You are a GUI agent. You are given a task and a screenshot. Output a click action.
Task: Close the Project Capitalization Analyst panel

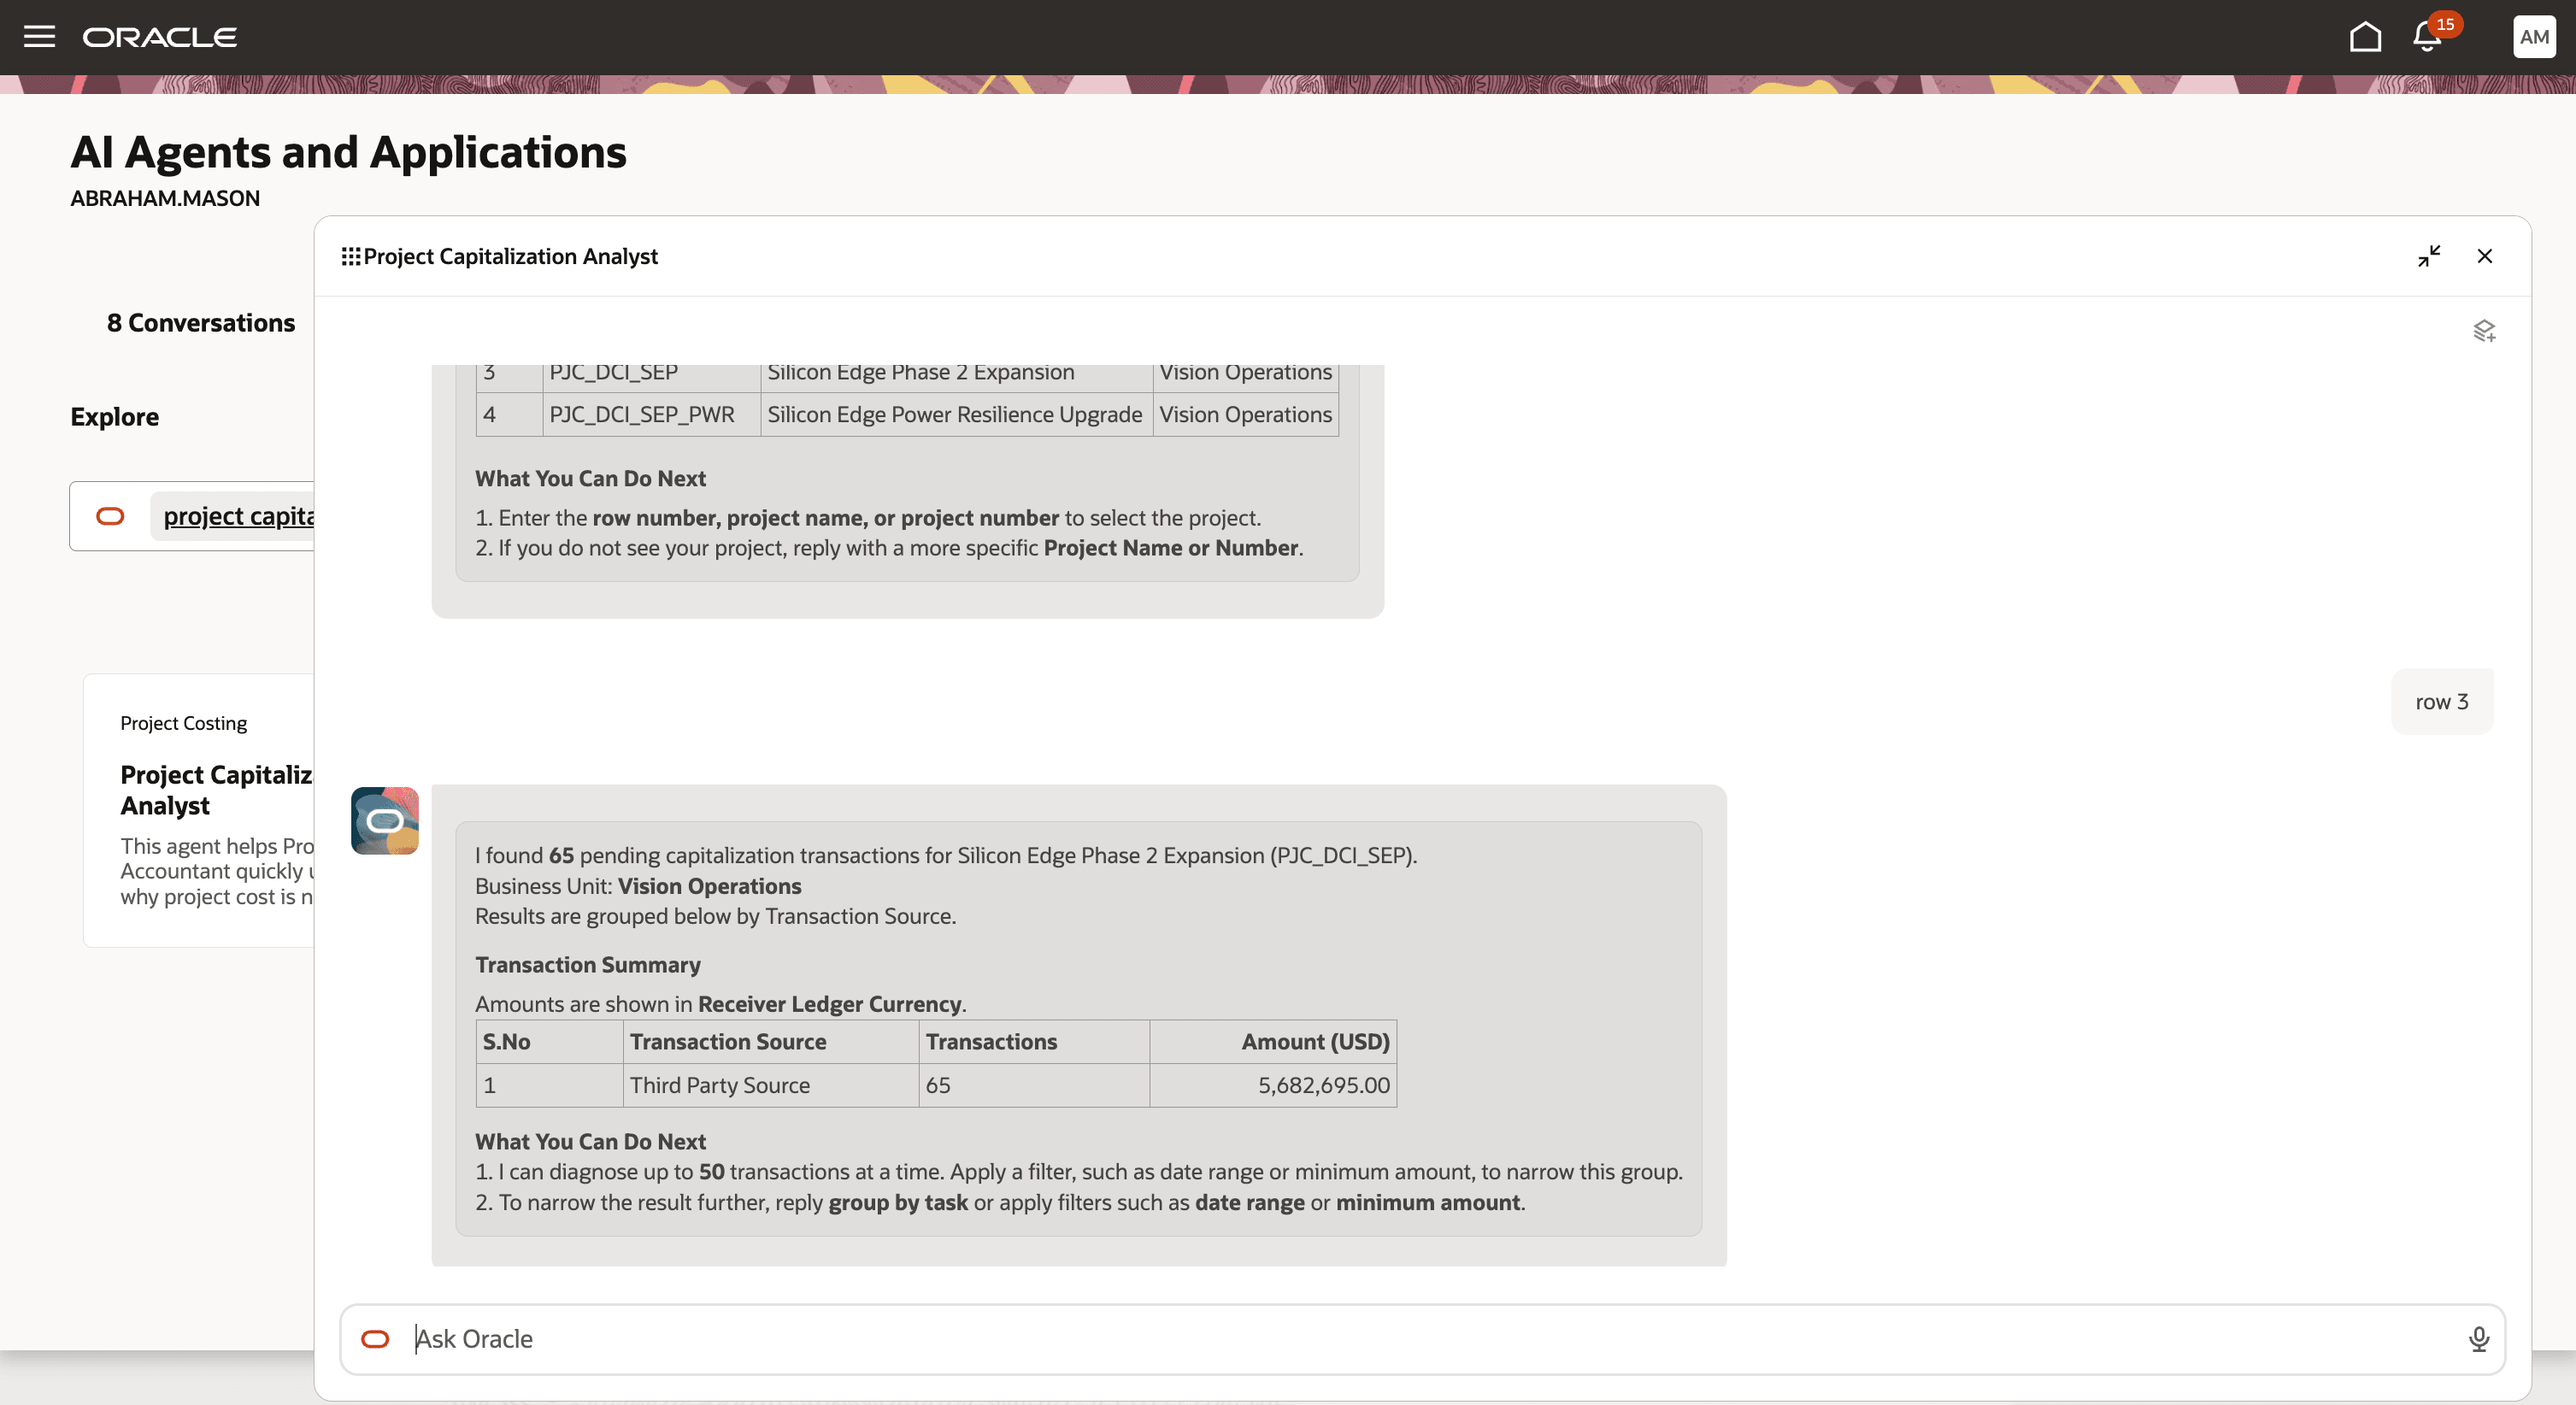point(2485,256)
